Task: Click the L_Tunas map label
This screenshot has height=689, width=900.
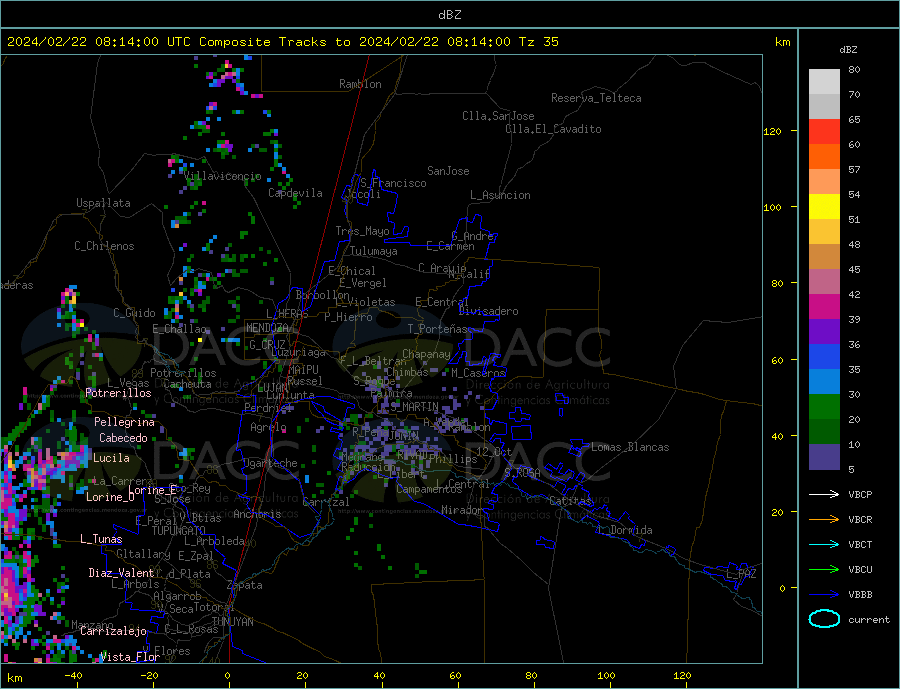Action: [x=101, y=539]
